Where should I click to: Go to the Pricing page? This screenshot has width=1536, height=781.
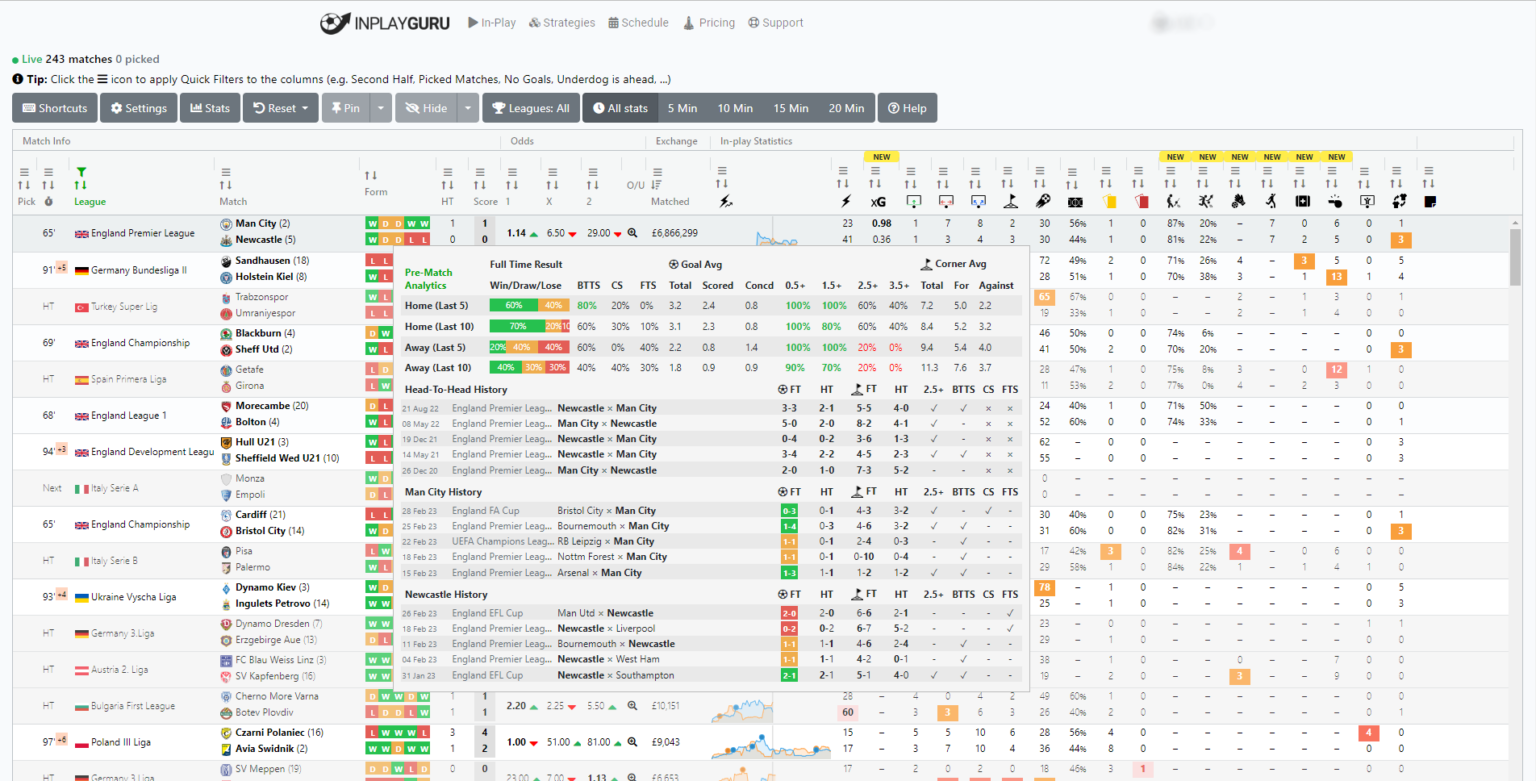709,22
